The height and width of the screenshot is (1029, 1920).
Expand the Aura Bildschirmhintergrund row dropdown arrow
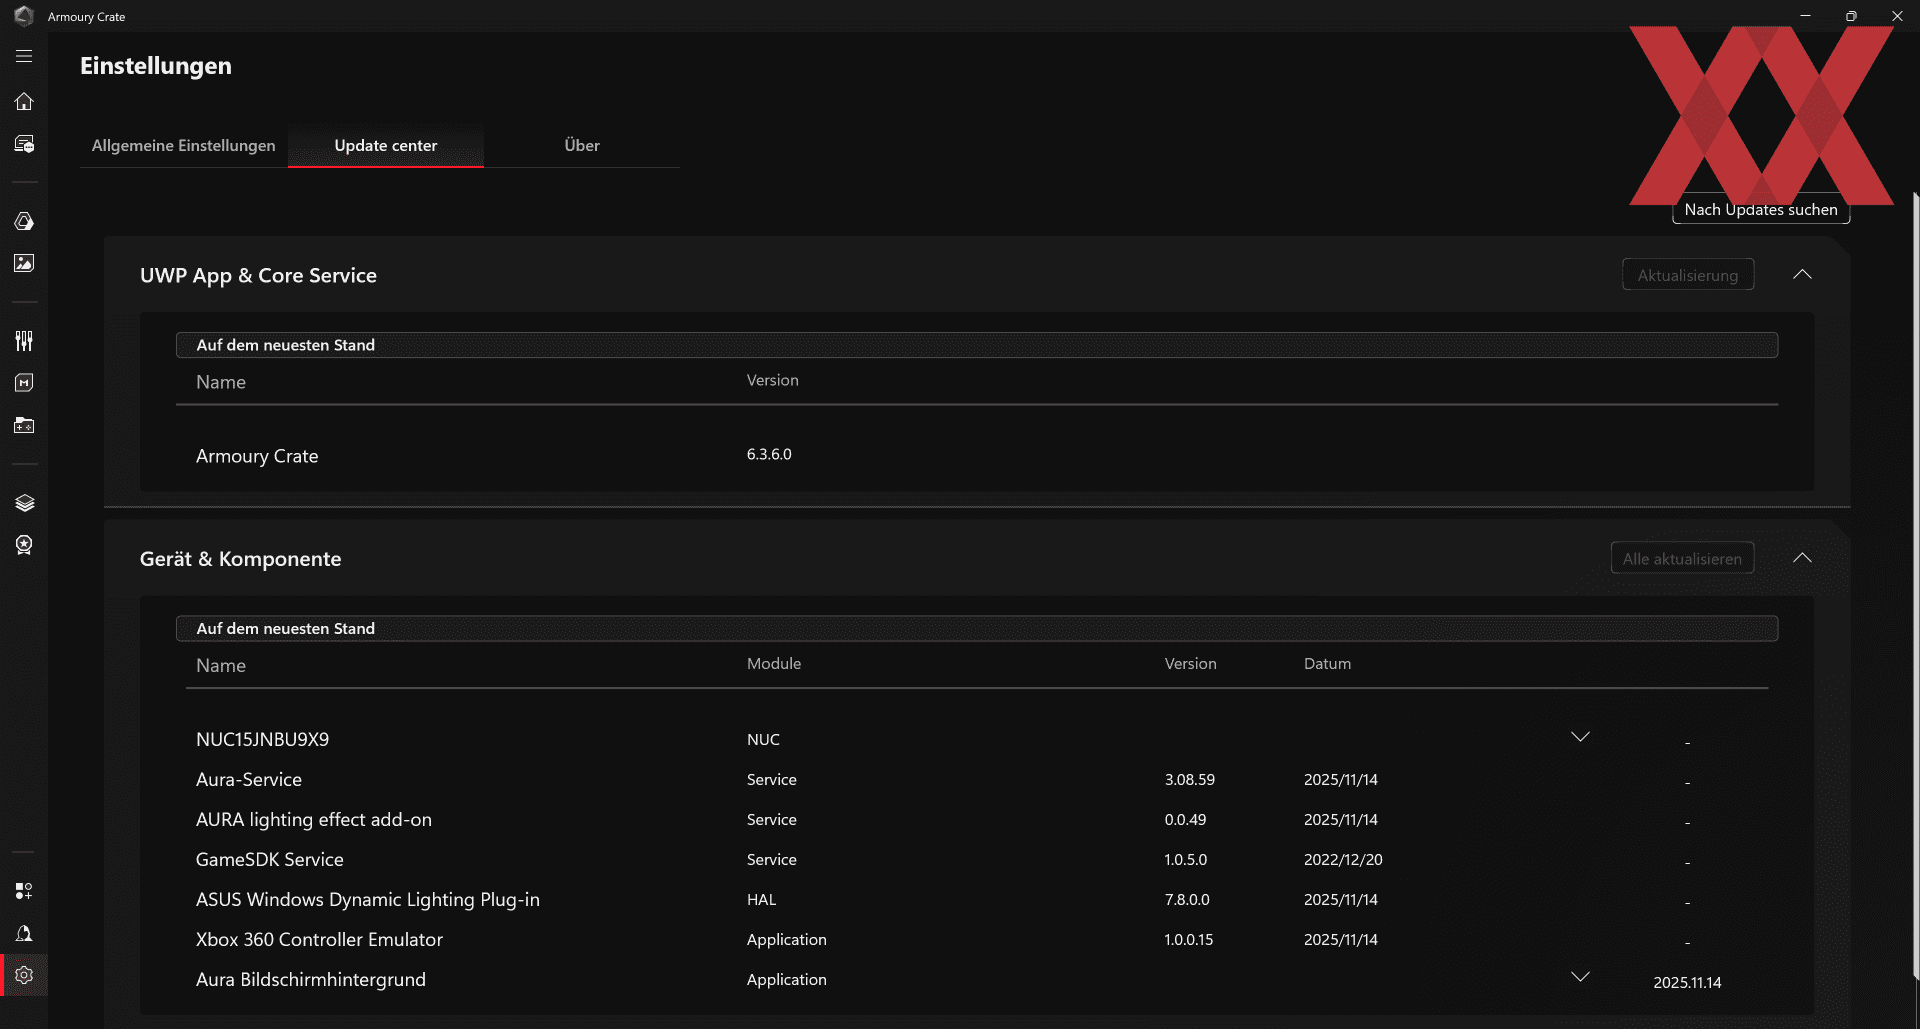pyautogui.click(x=1580, y=977)
